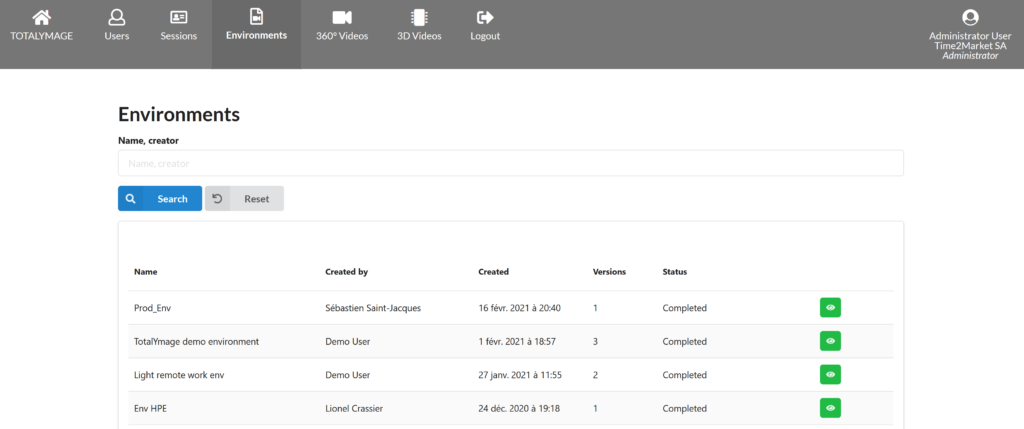The image size is (1024, 429).
Task: Open 360° Videos camera icon
Action: click(x=342, y=17)
